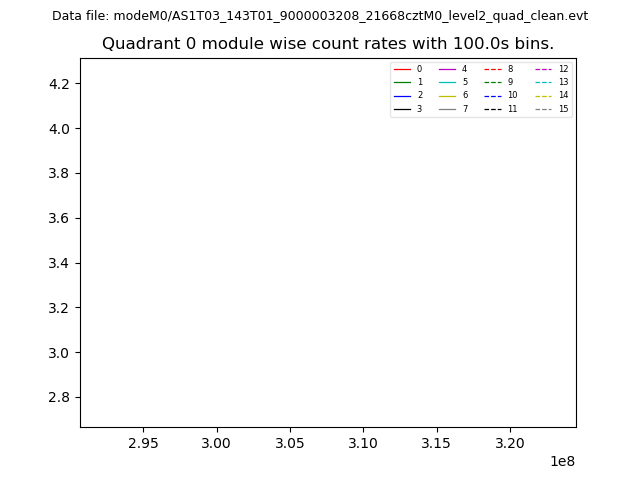
Task: Choose the gray solid legend line for module 7
Action: click(x=447, y=109)
